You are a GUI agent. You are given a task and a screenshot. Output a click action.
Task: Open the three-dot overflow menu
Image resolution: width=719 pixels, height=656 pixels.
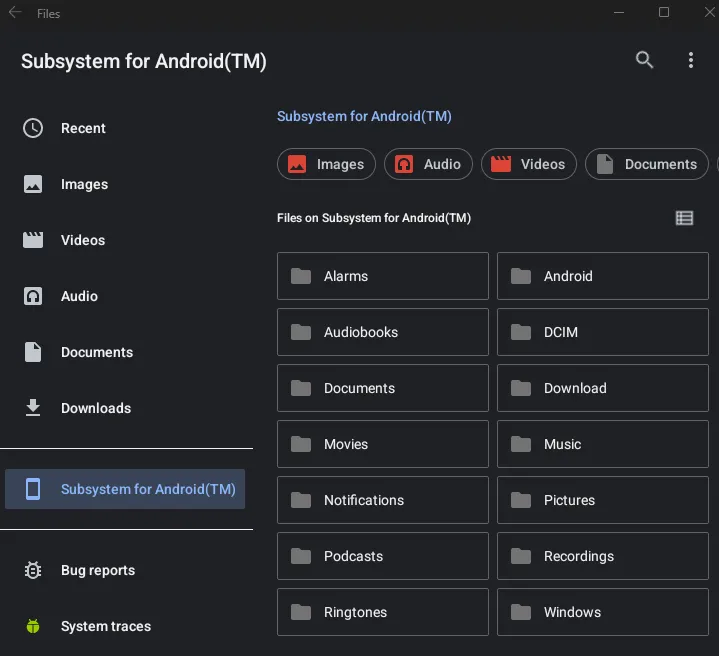(691, 60)
